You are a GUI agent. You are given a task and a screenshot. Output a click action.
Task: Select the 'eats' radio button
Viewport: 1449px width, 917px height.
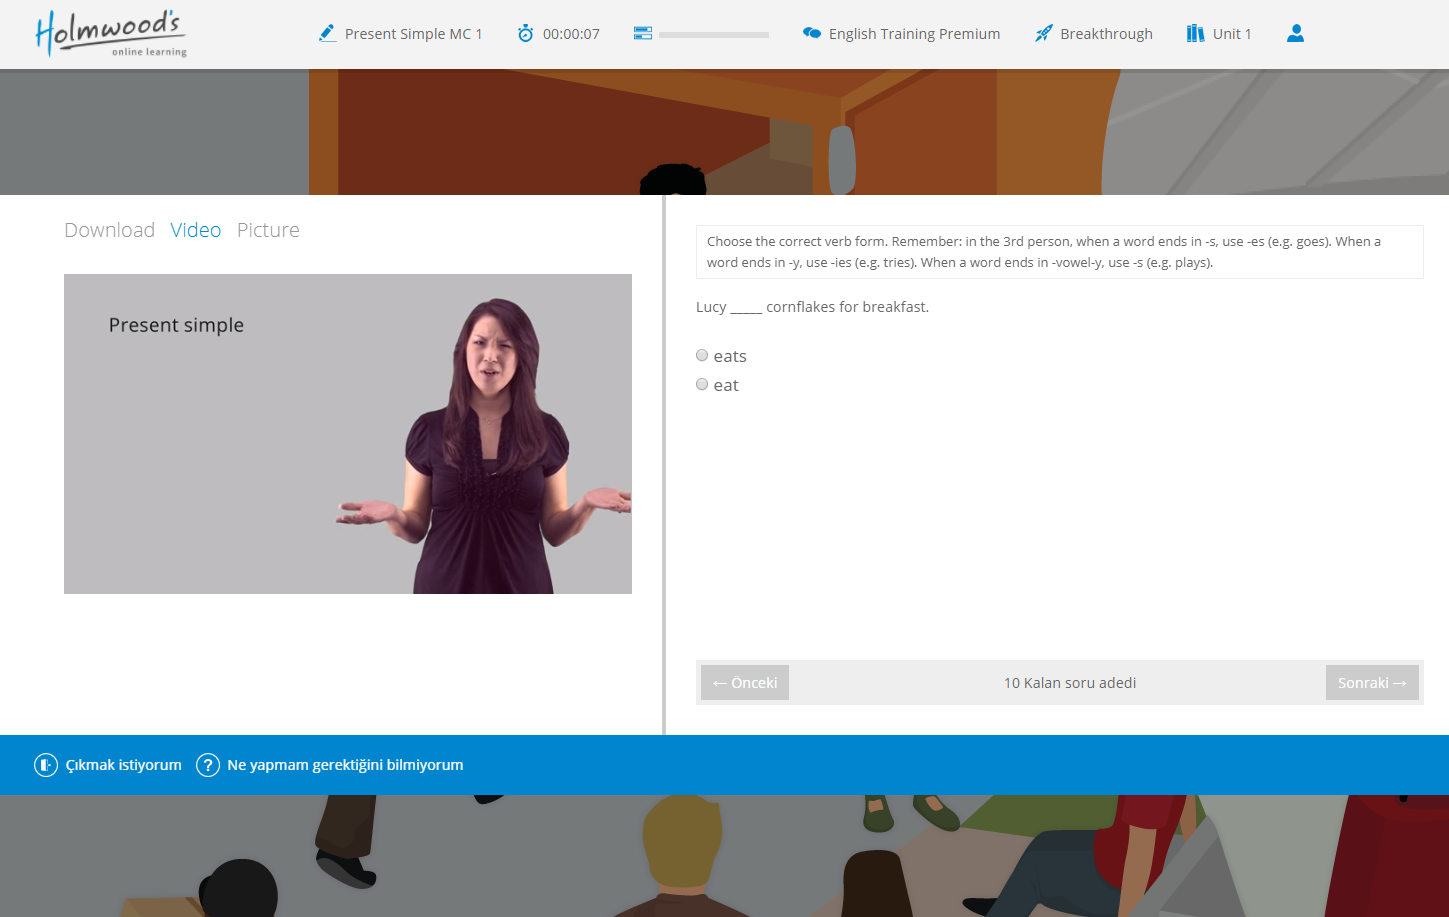click(702, 355)
